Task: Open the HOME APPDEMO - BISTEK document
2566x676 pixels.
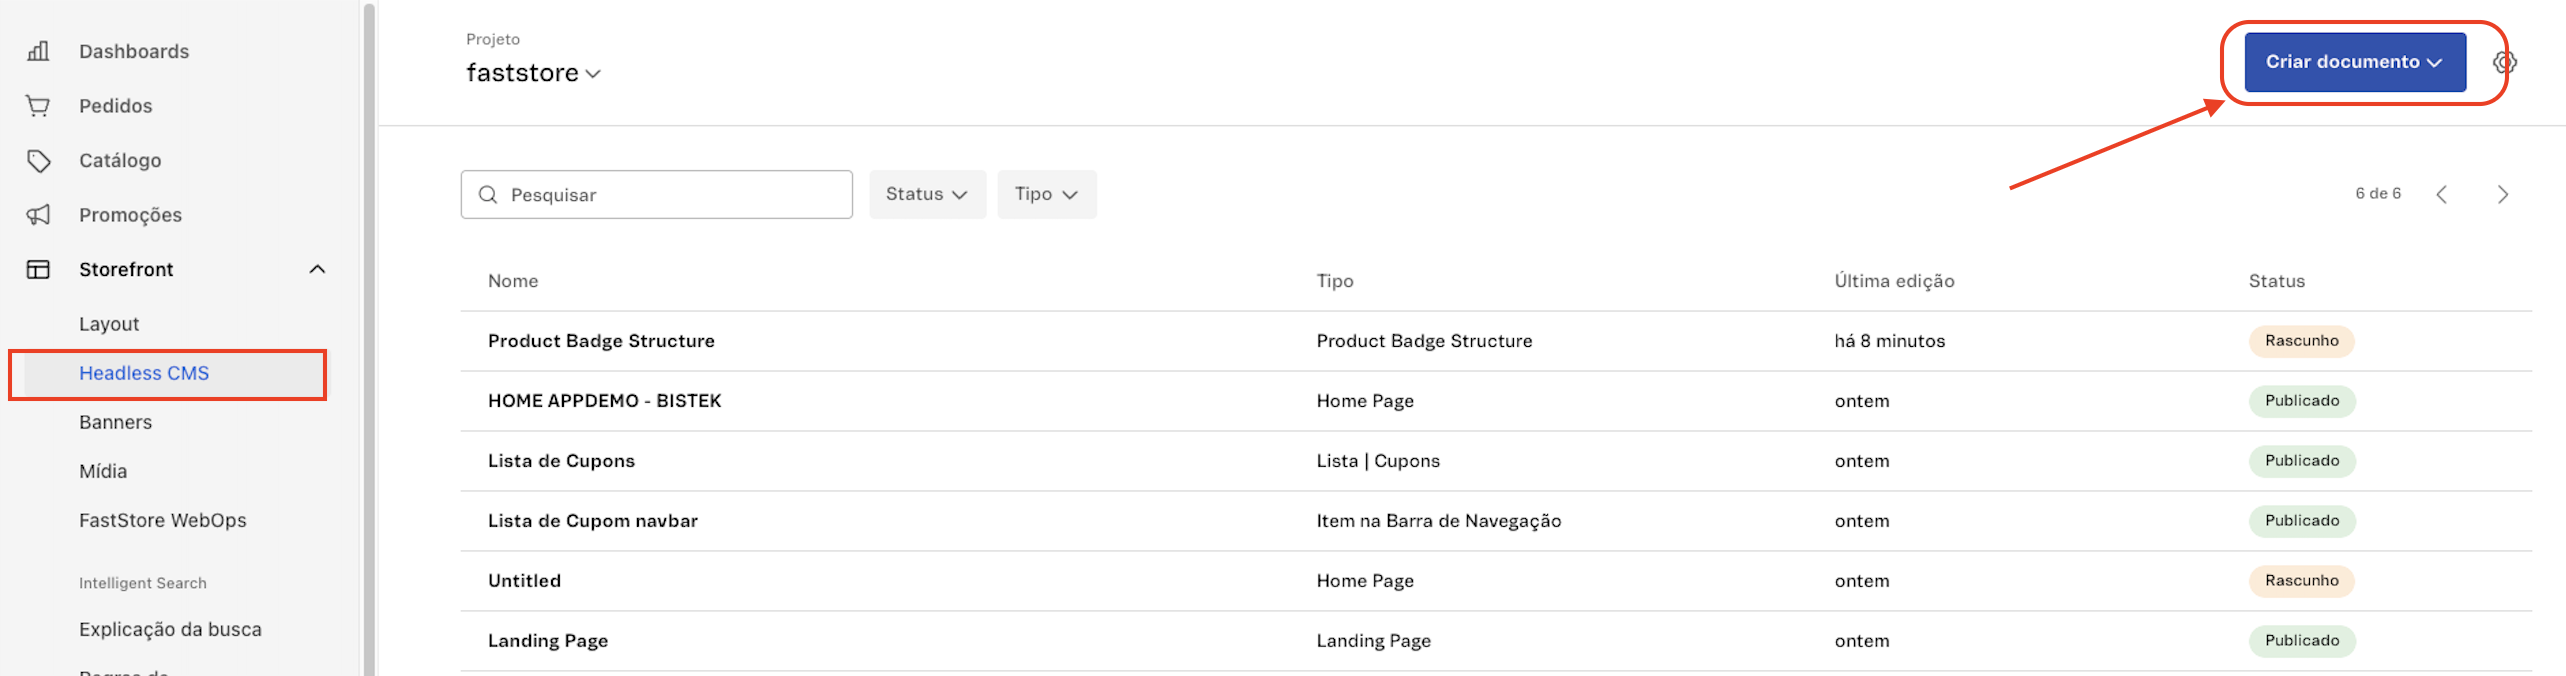Action: point(604,401)
